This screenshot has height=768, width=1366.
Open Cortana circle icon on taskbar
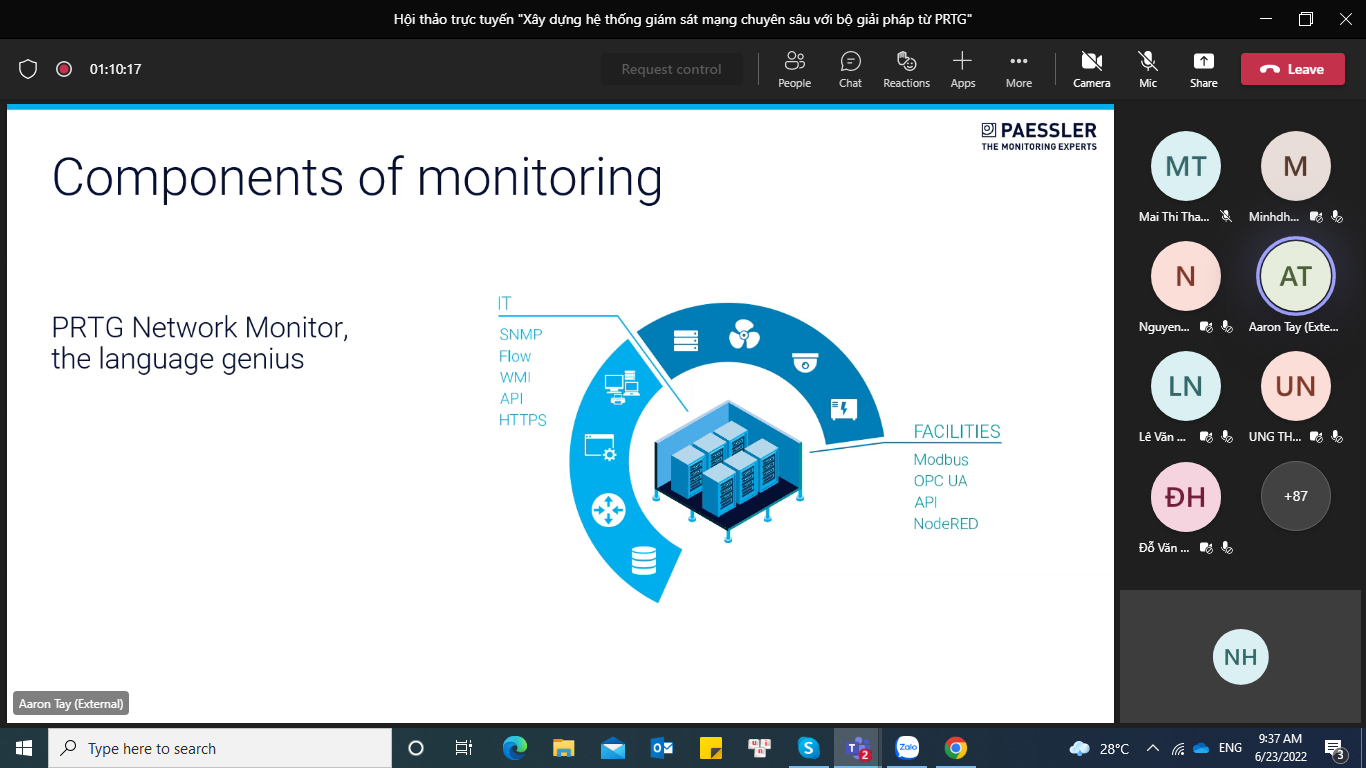(416, 748)
